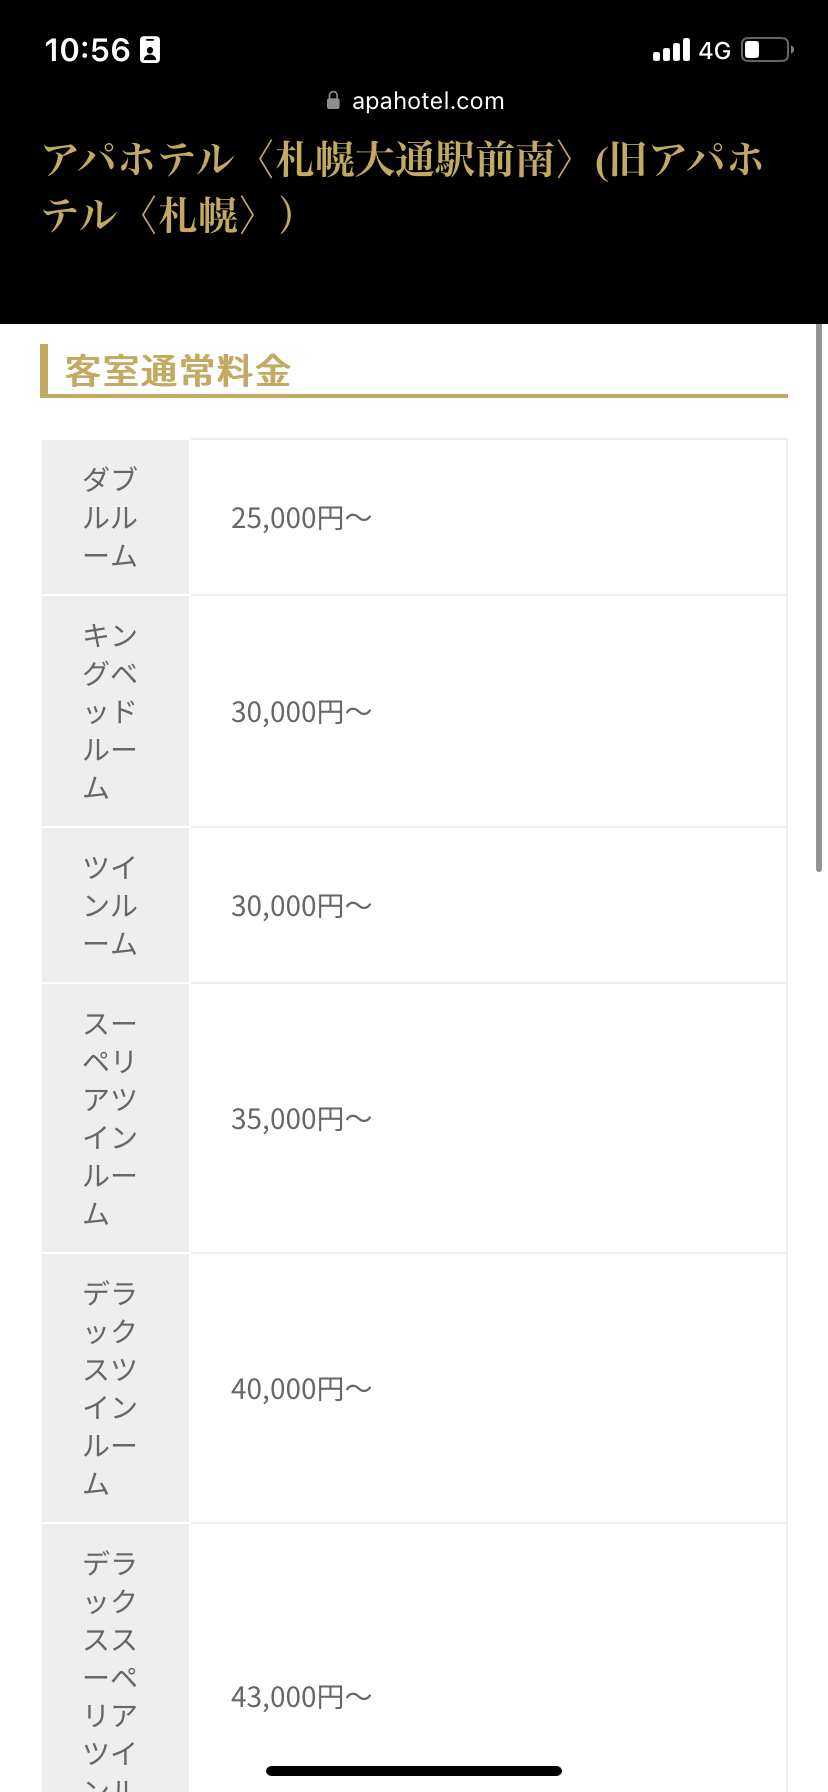This screenshot has height=1792, width=828.
Task: Tap the 40,000円〜 price
Action: pos(301,1389)
